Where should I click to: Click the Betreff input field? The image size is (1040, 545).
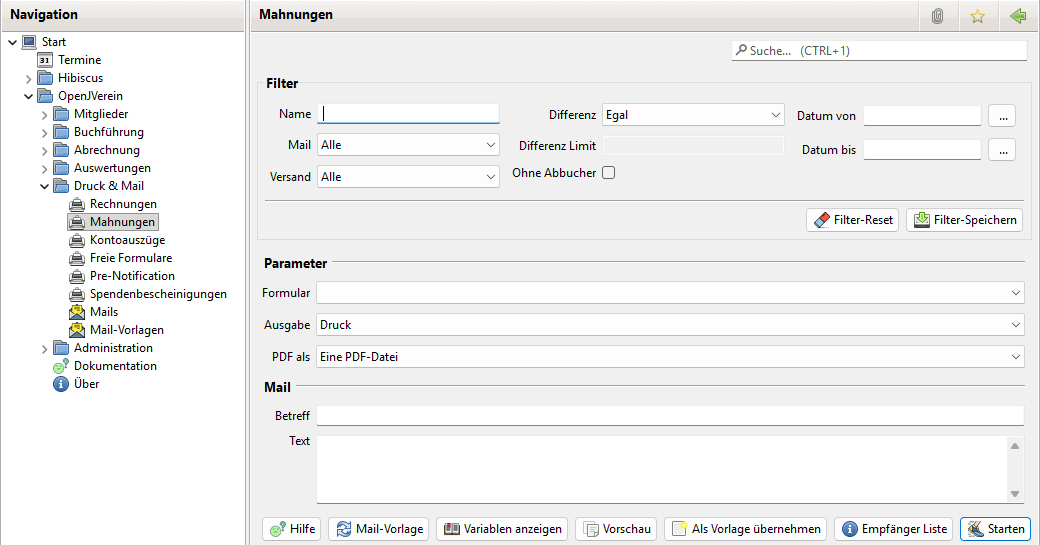(670, 415)
